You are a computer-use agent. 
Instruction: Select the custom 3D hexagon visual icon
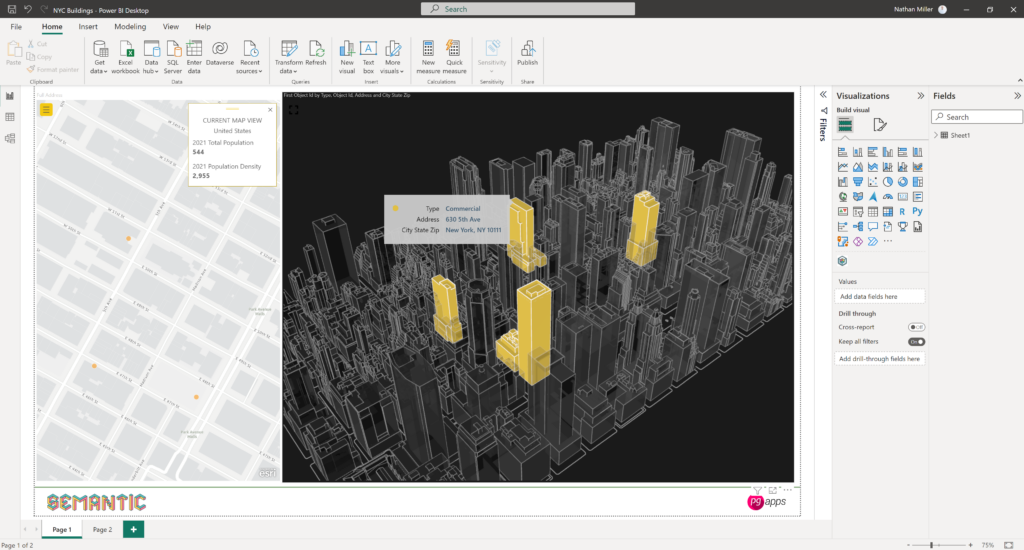pos(842,261)
